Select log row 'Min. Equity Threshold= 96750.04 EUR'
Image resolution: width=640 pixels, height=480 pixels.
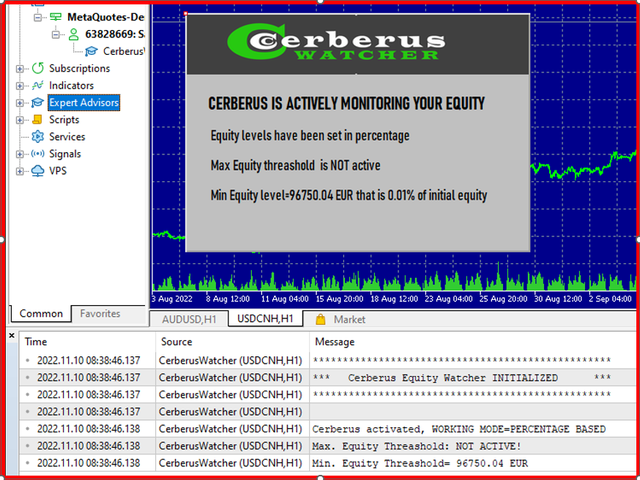pos(328,463)
